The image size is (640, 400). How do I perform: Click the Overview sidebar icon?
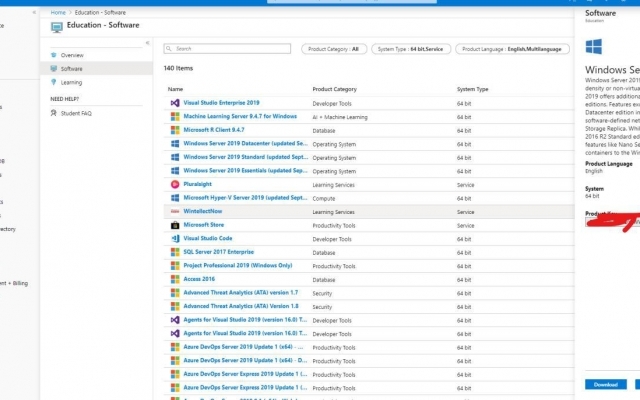53,55
